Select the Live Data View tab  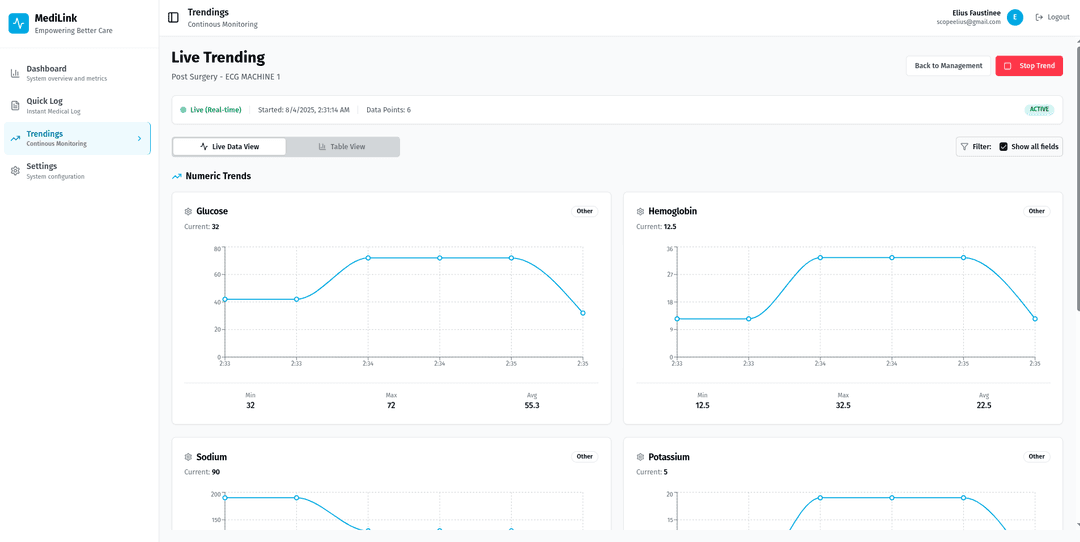(x=229, y=147)
